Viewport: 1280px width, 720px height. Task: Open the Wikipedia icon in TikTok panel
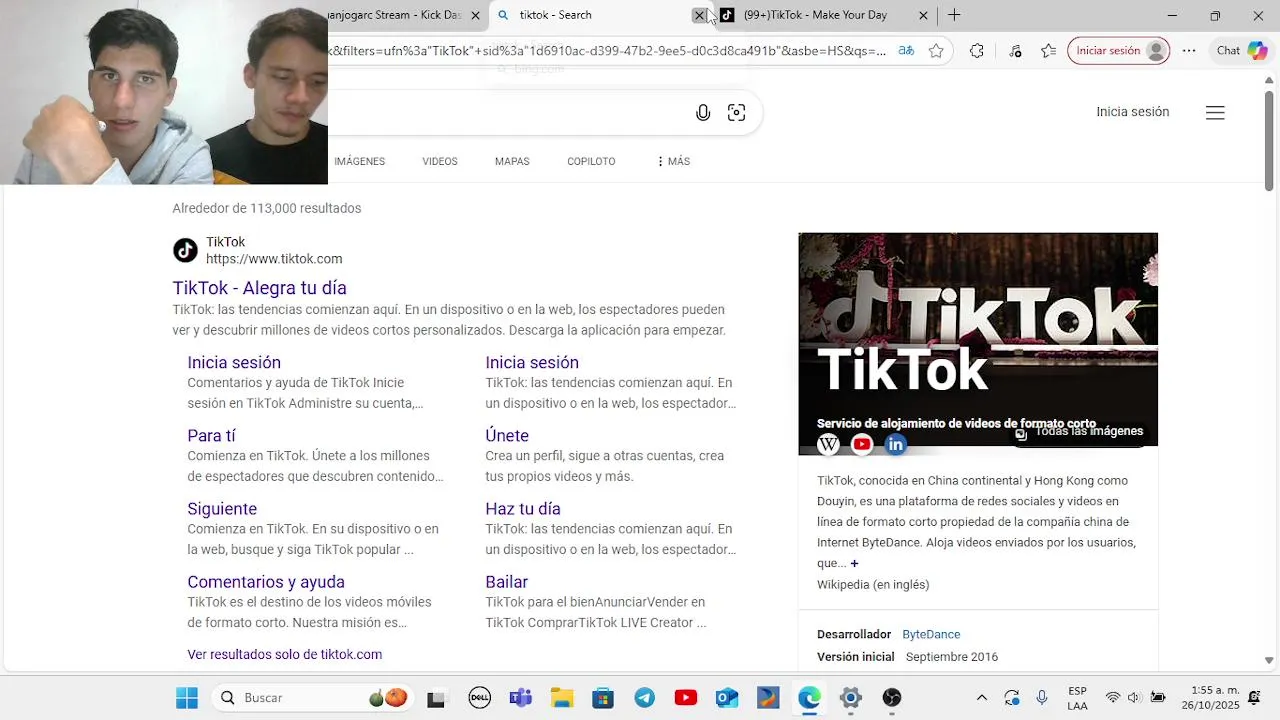(828, 444)
